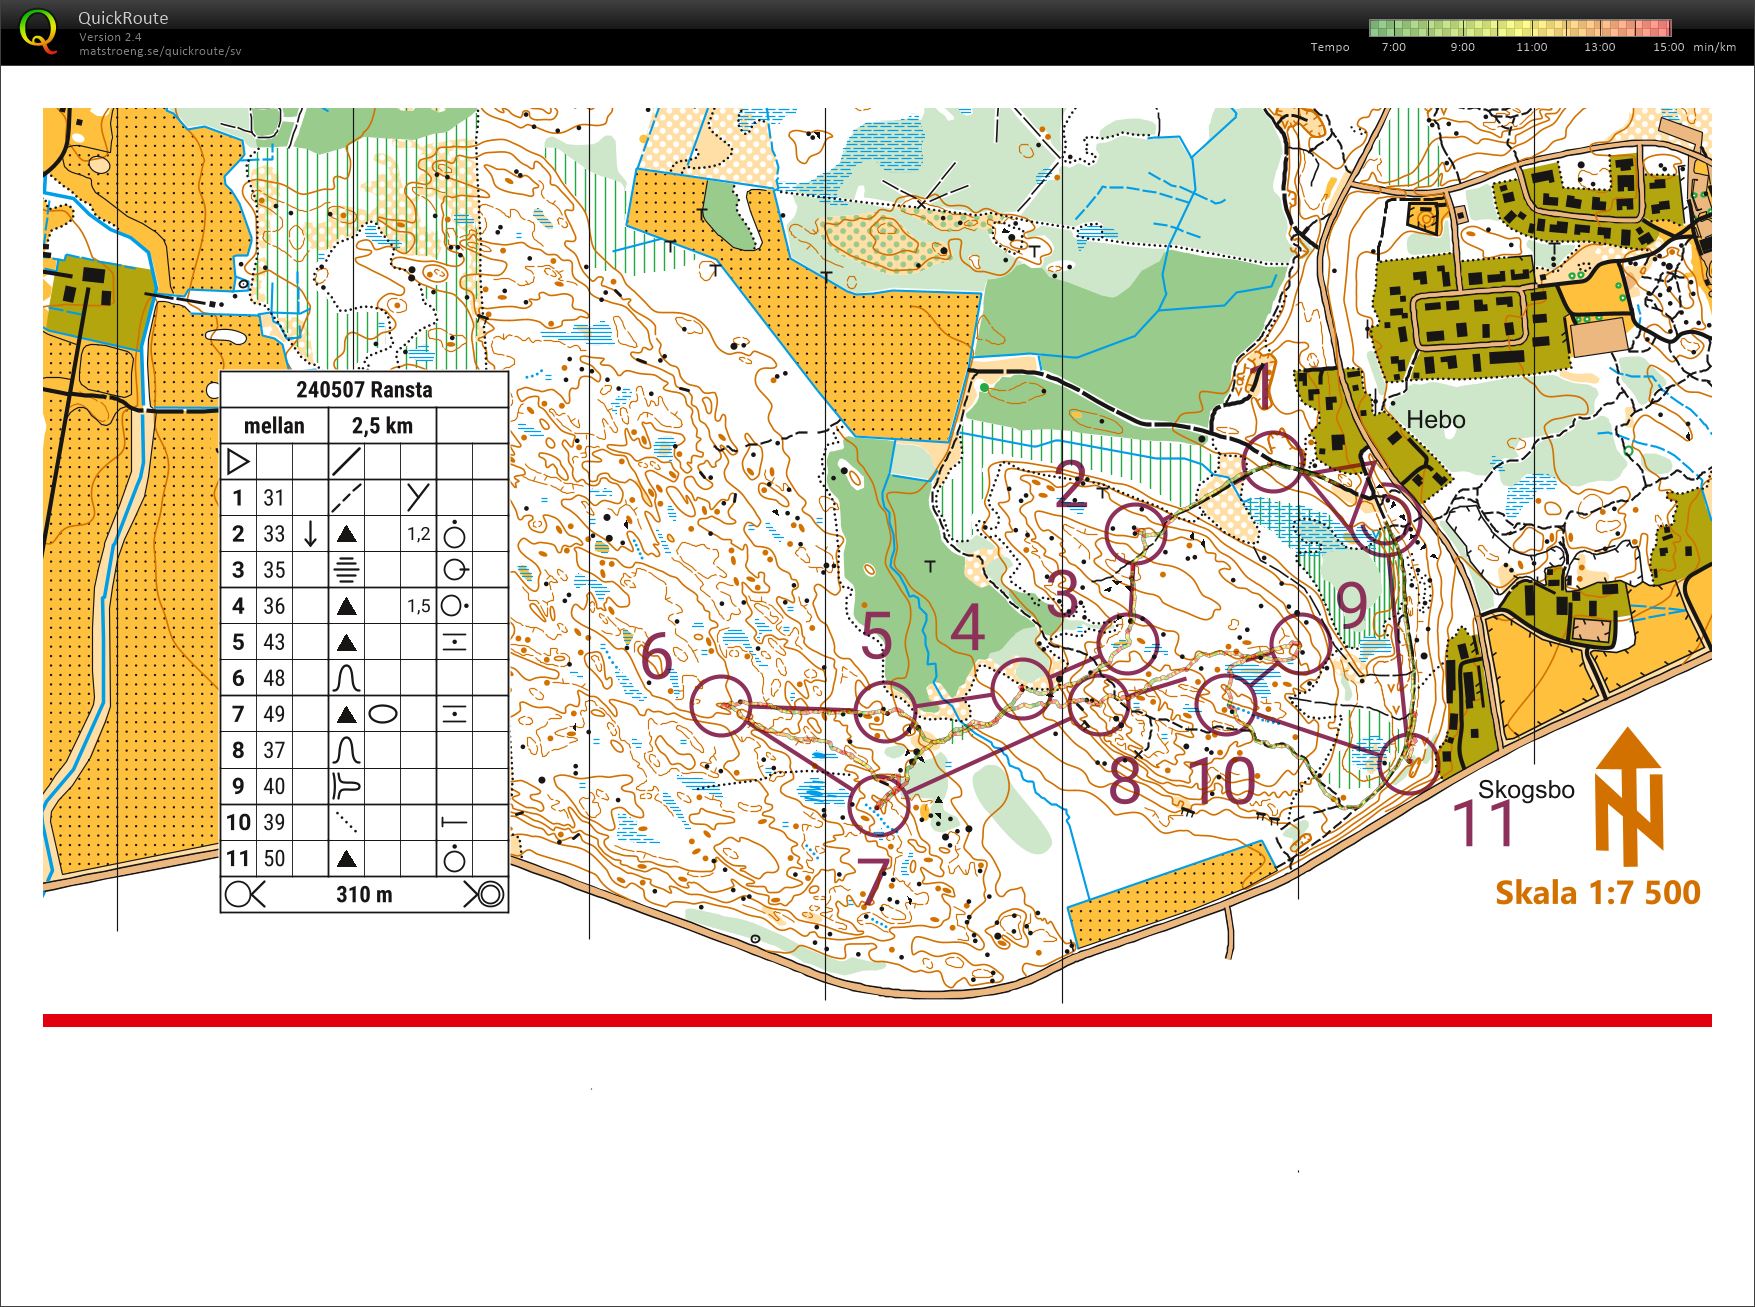Click the red bar below the map

tap(877, 1020)
